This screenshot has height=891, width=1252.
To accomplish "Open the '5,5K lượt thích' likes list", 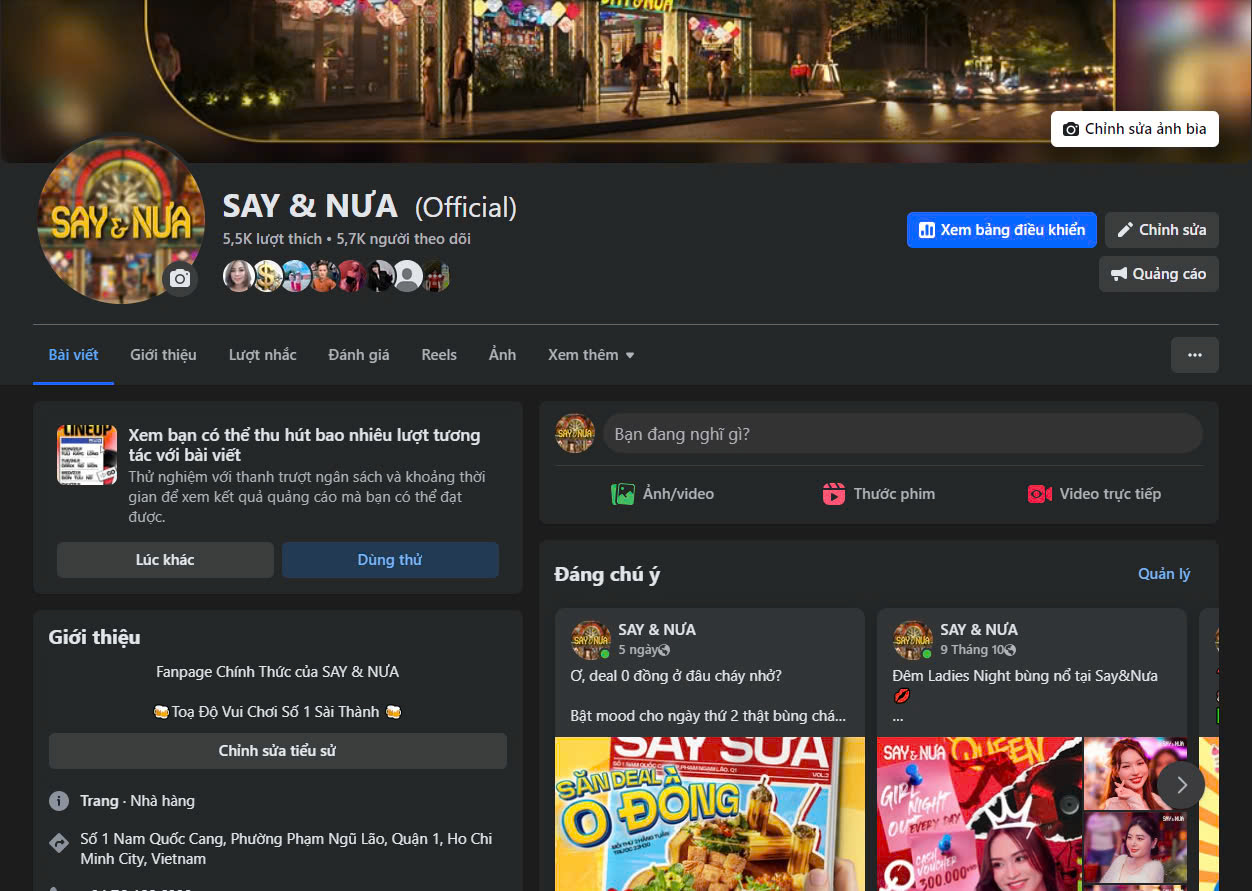I will point(272,239).
